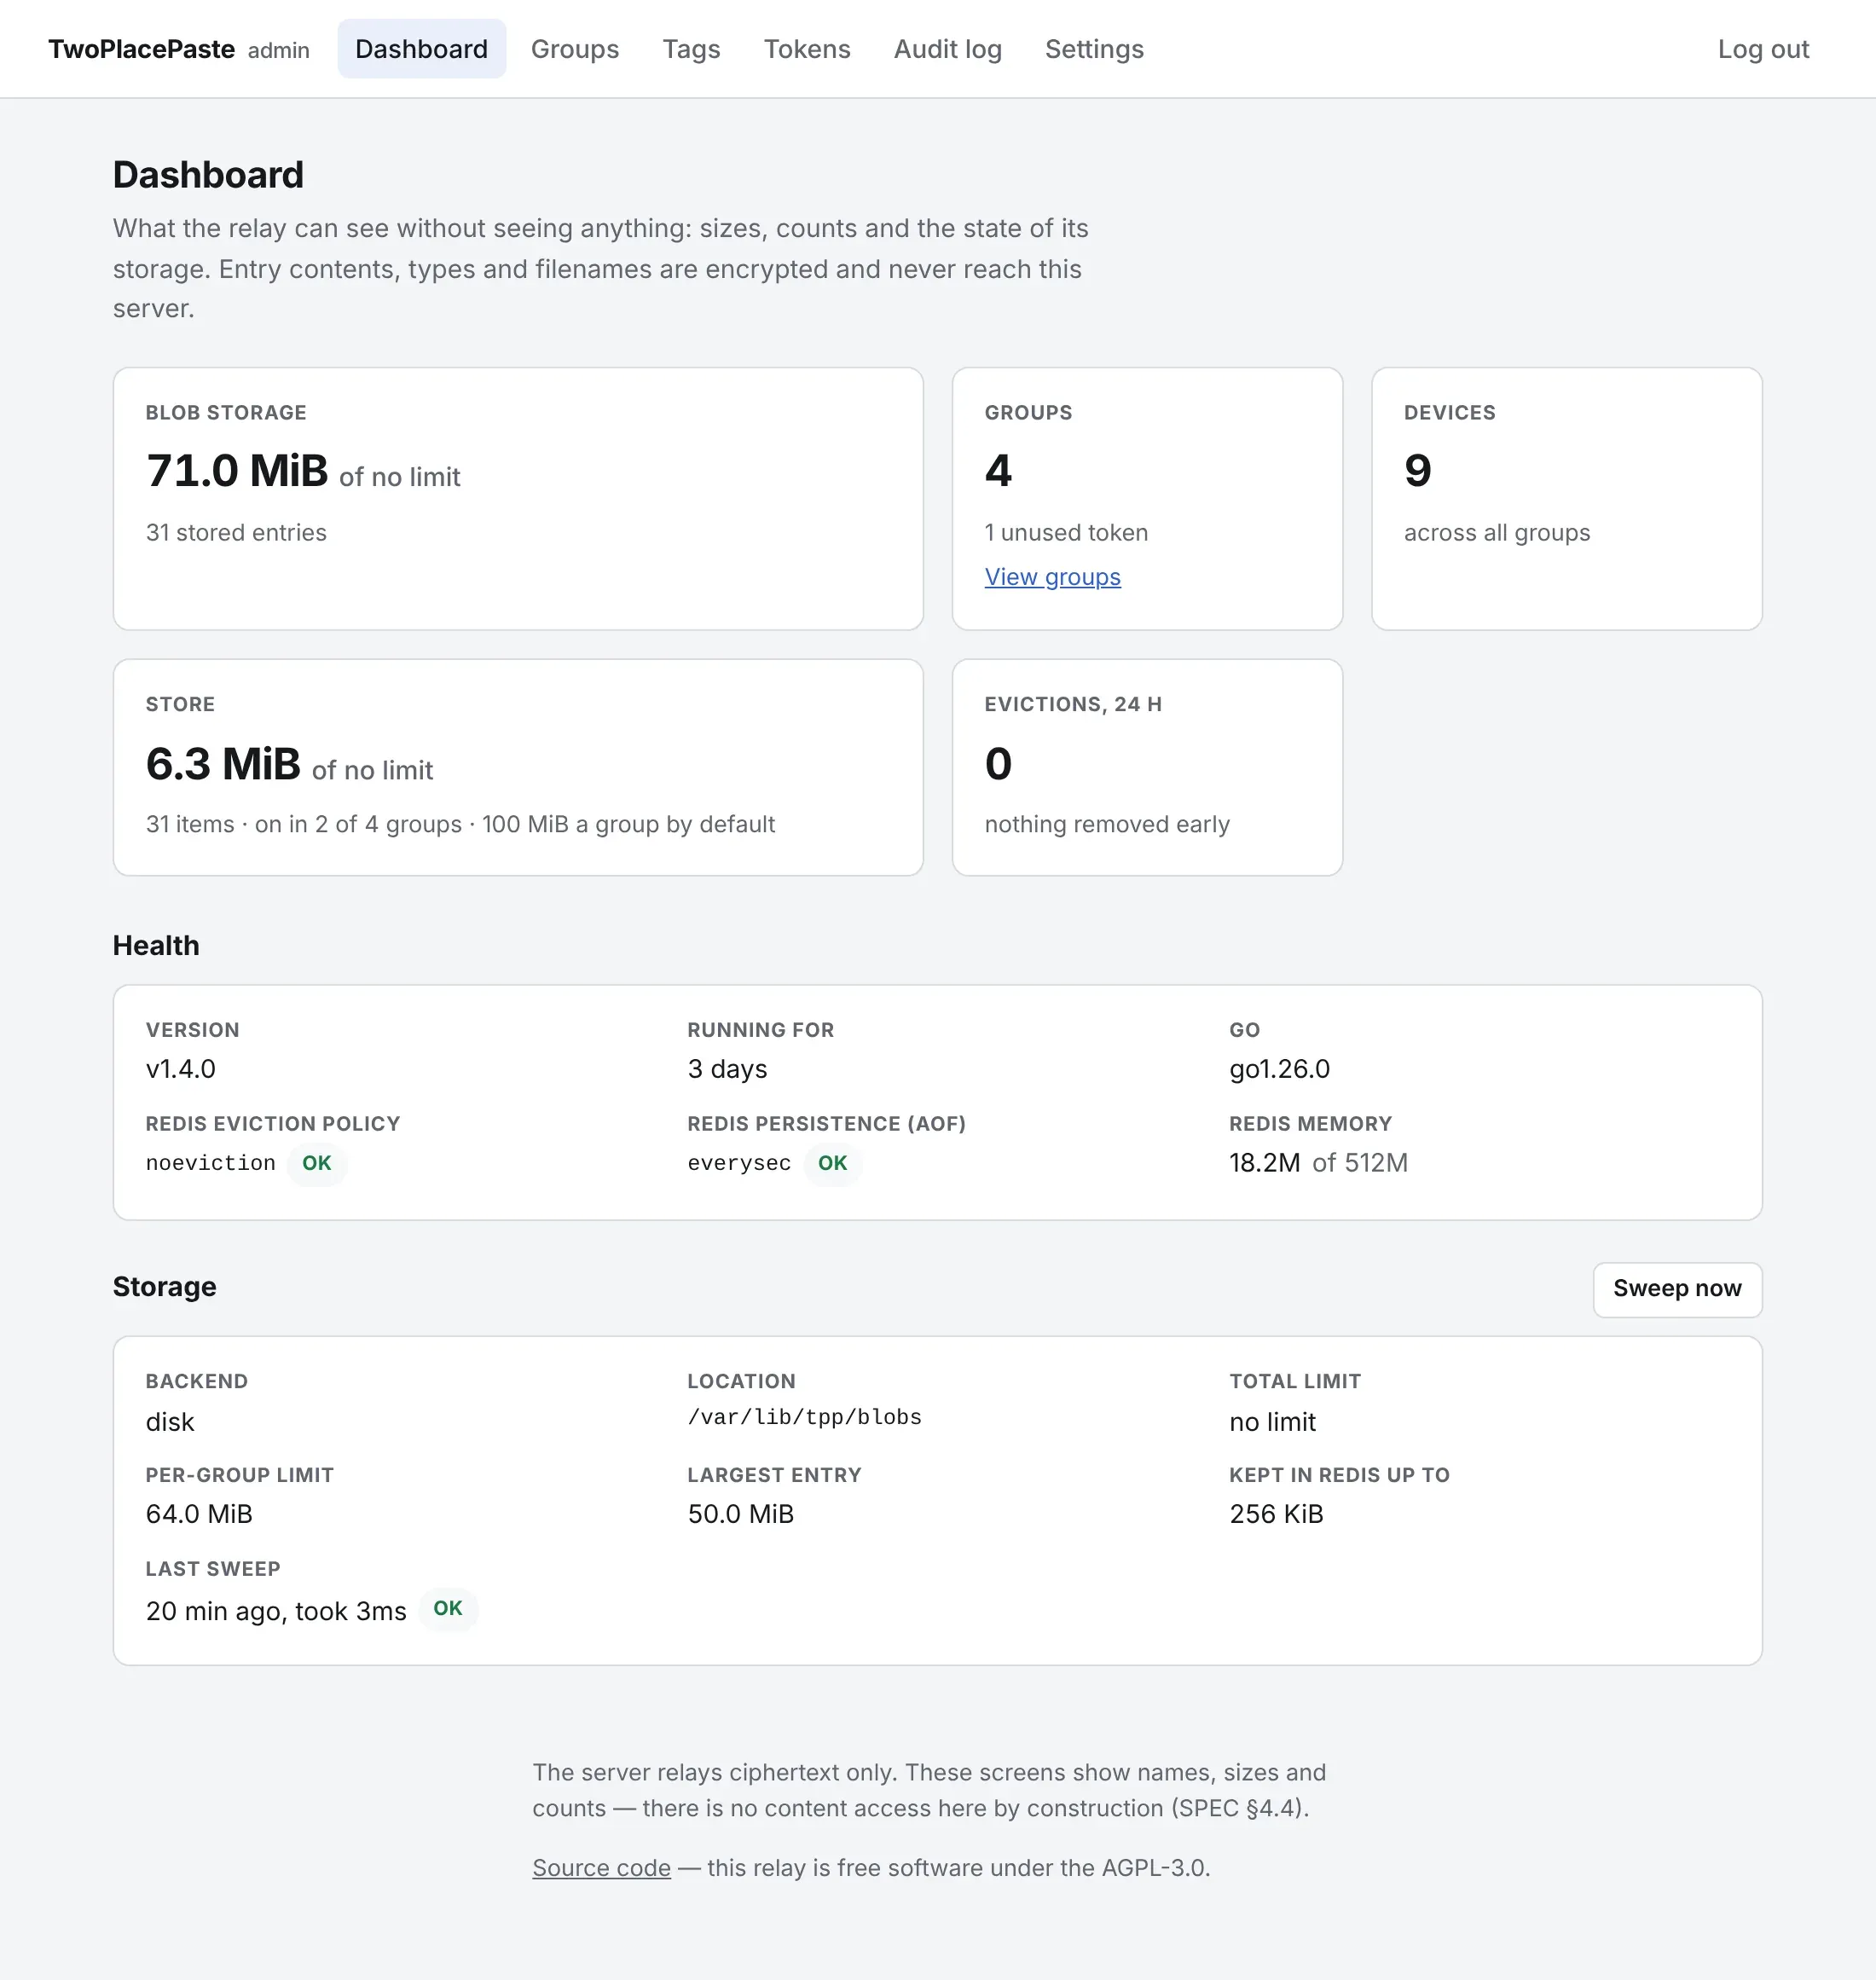
Task: Open the Source code link
Action: pyautogui.click(x=601, y=1867)
